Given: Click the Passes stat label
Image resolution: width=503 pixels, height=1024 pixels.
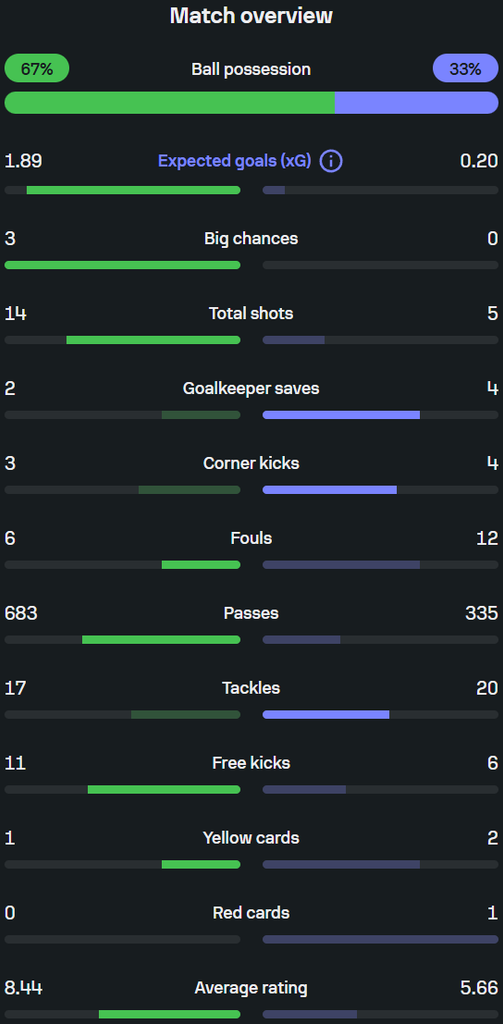Looking at the screenshot, I should (x=252, y=613).
